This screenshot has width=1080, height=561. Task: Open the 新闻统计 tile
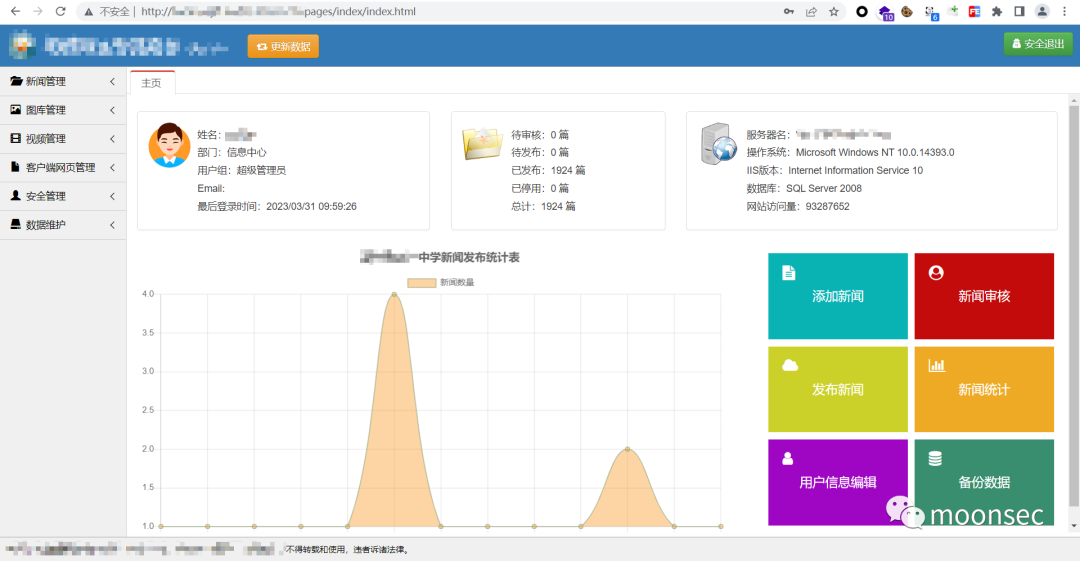(x=984, y=389)
